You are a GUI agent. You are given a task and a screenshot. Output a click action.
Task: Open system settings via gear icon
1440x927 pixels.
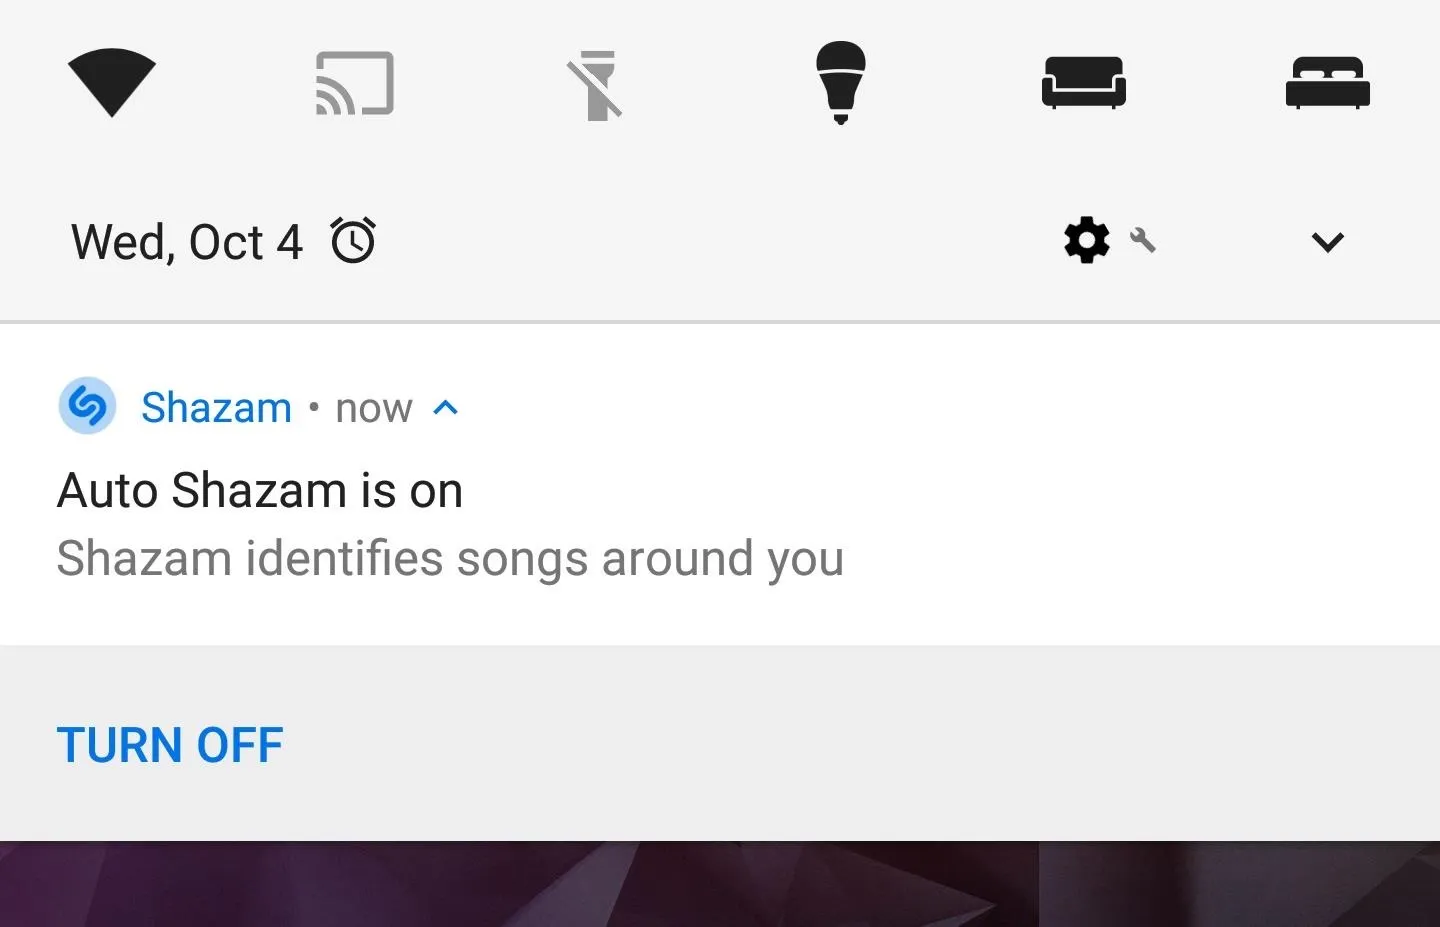(x=1087, y=241)
